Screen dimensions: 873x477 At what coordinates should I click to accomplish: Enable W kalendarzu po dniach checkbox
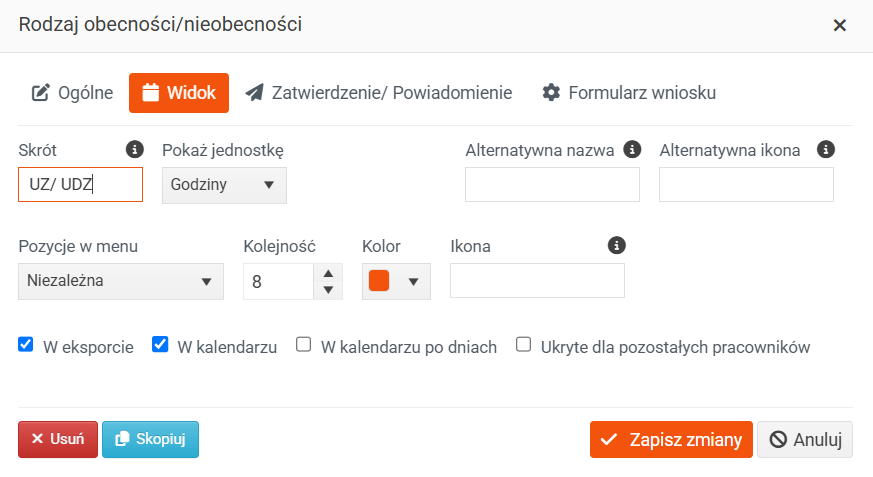pyautogui.click(x=303, y=345)
